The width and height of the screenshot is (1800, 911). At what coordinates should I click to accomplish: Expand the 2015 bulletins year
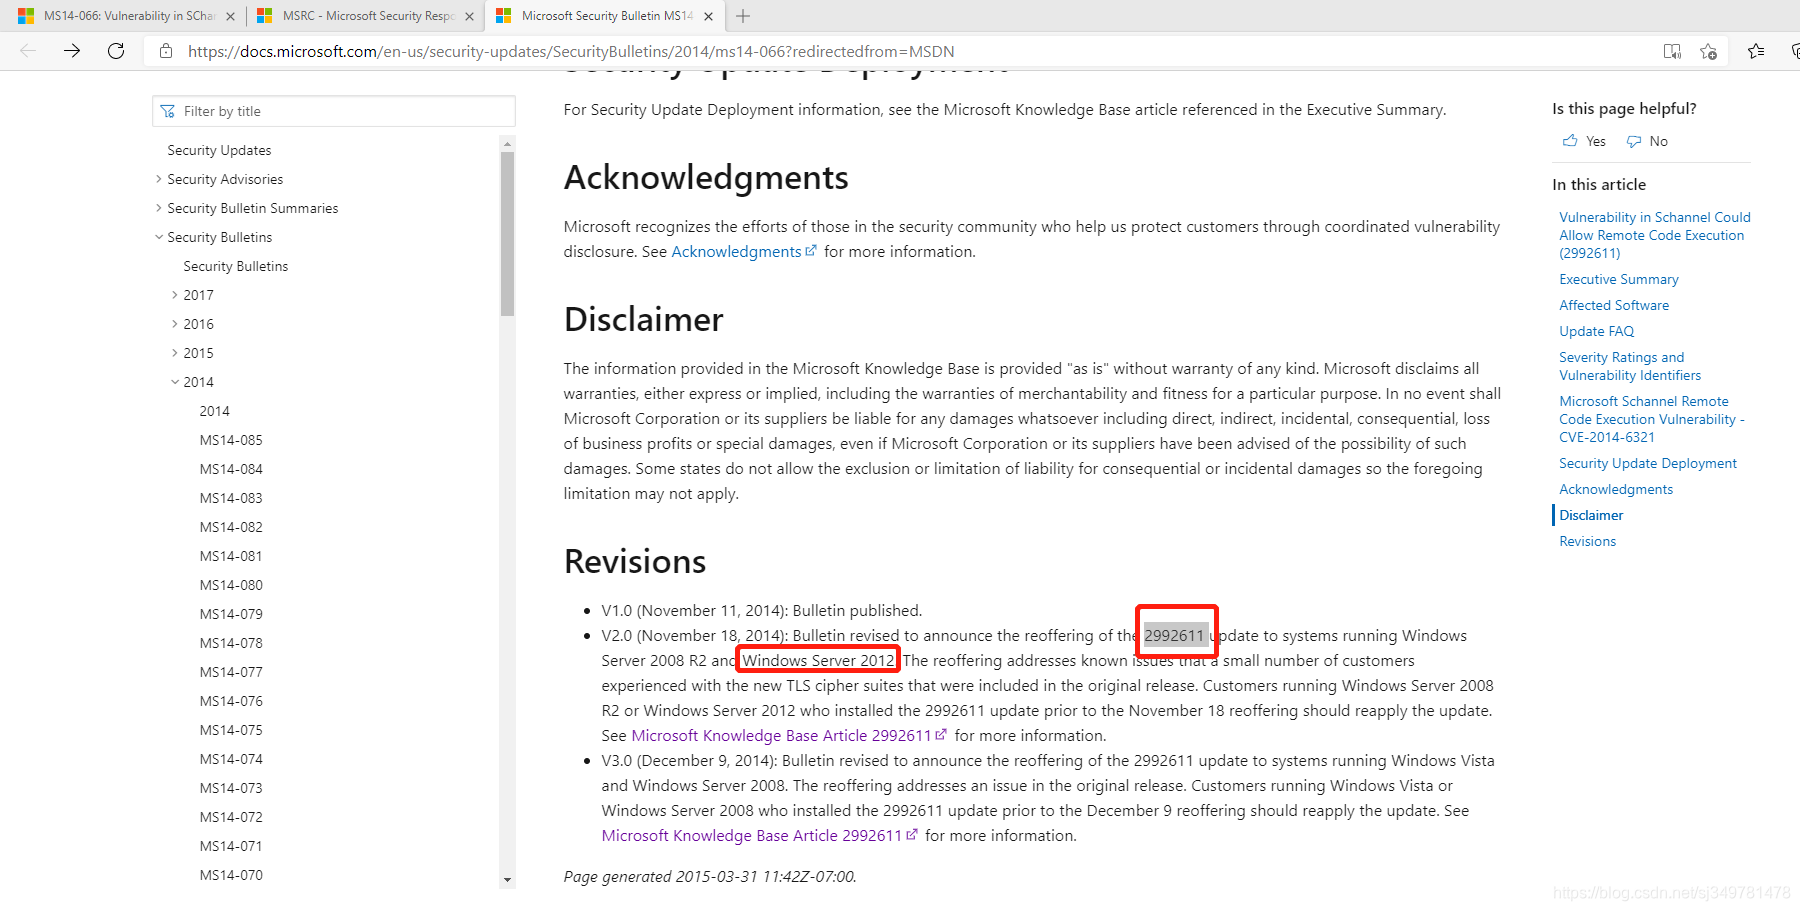point(175,353)
